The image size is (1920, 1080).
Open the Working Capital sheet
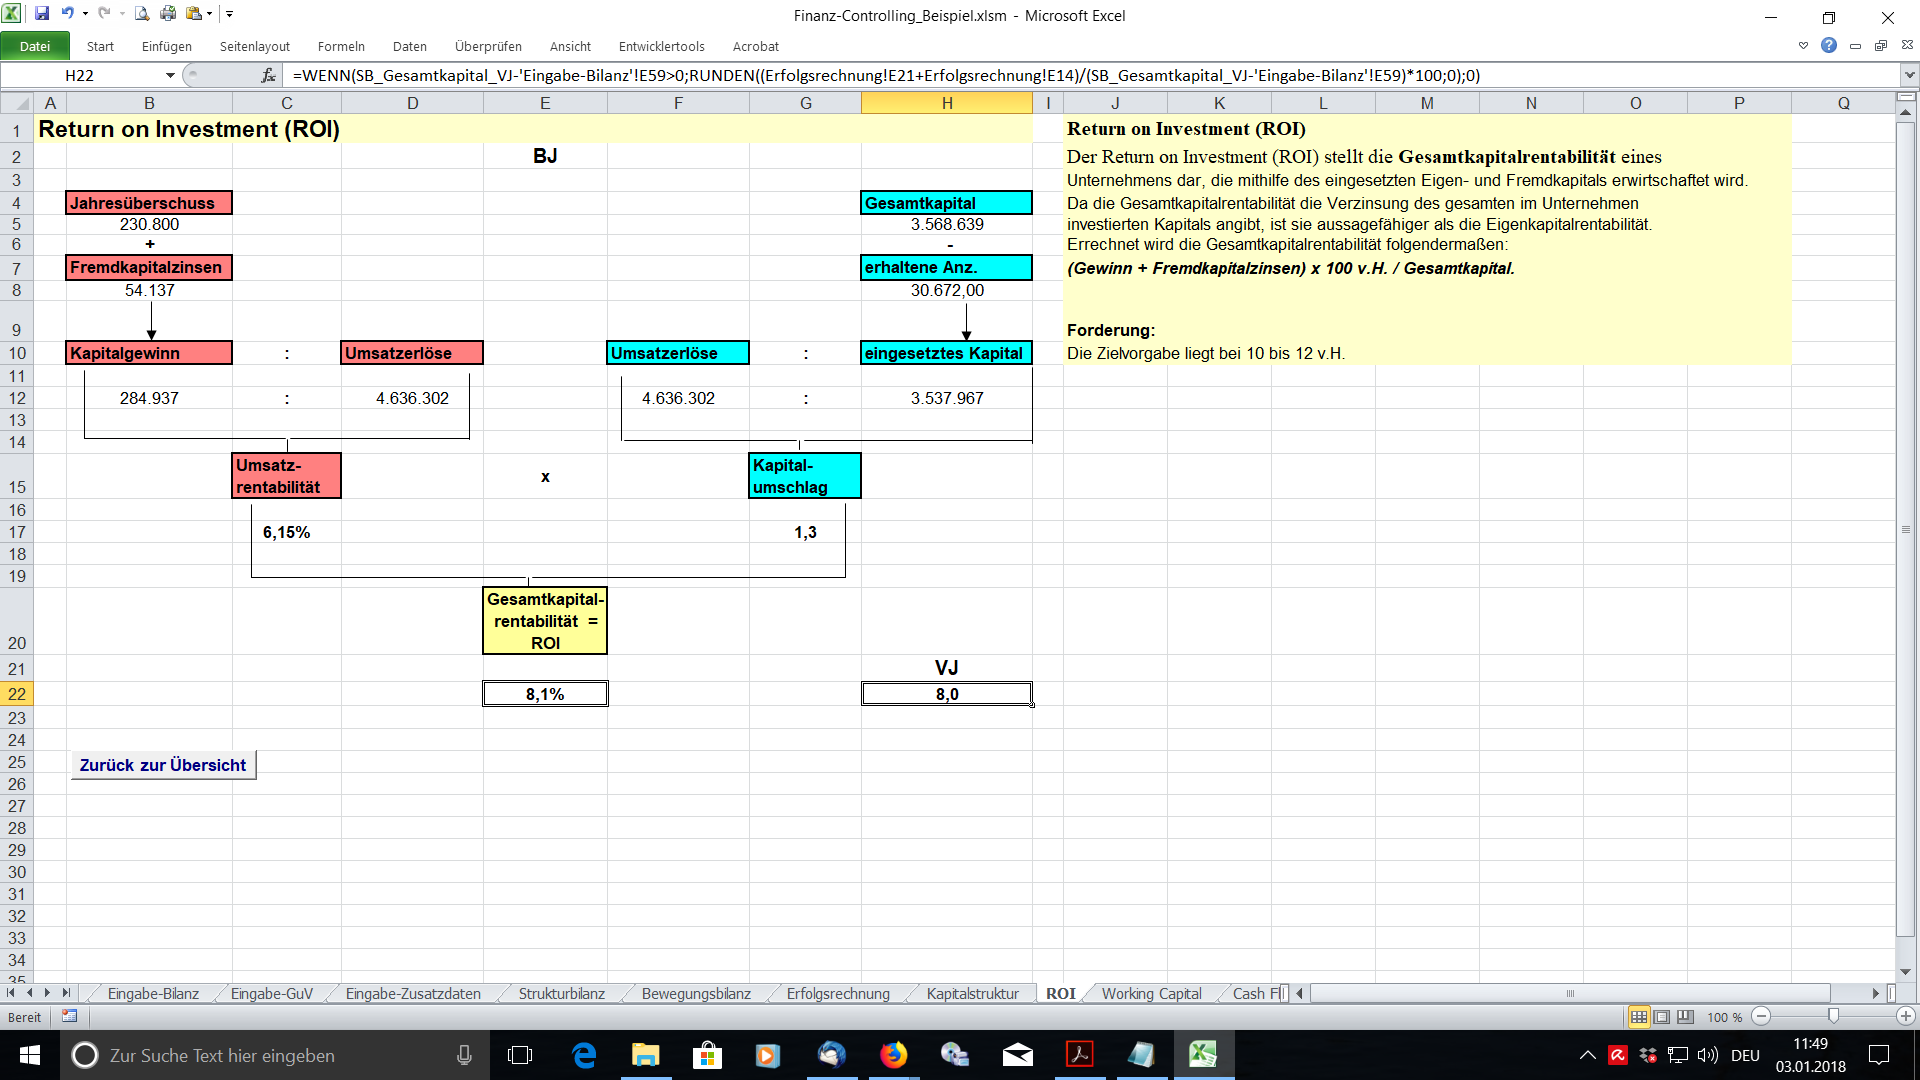click(1151, 994)
